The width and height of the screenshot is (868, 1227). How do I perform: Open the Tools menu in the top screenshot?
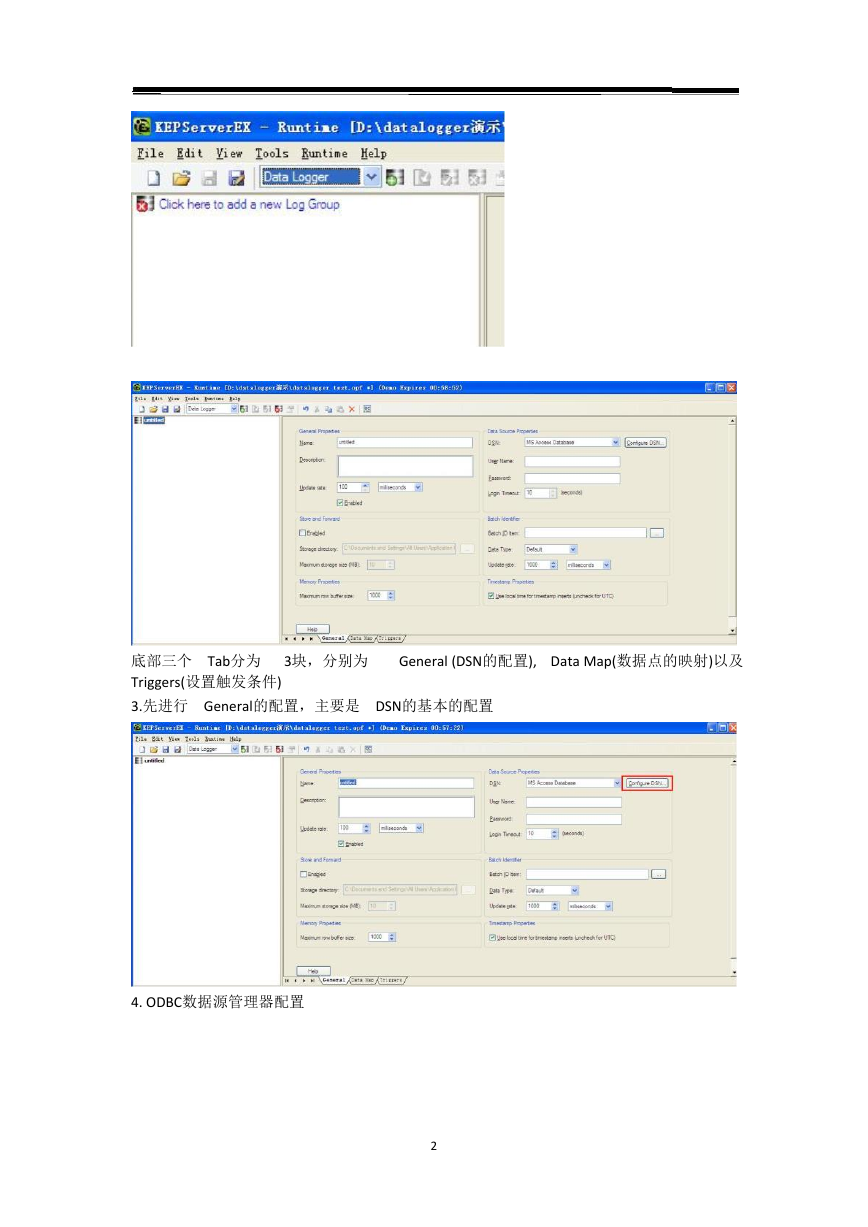pos(271,153)
